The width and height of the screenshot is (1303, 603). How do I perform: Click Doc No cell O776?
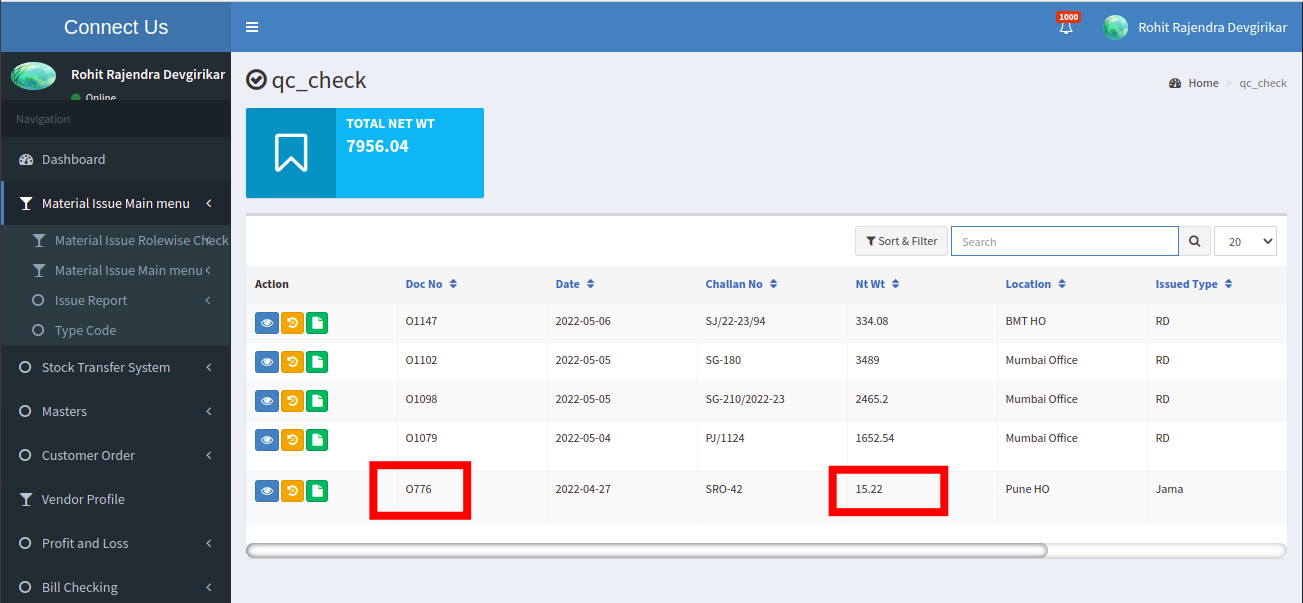(418, 489)
